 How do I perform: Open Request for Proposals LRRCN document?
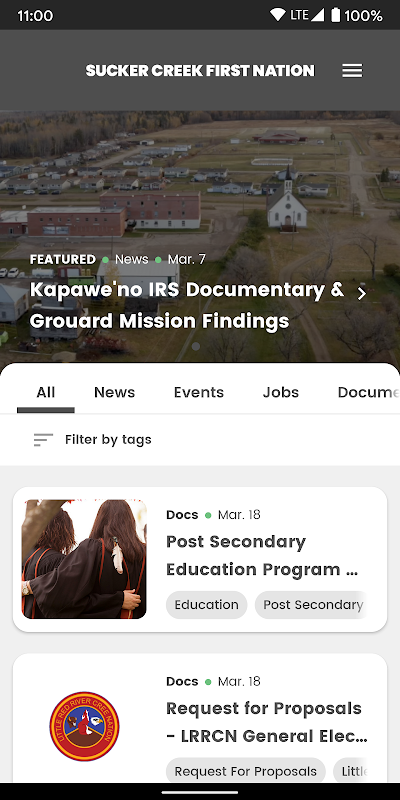coord(200,718)
